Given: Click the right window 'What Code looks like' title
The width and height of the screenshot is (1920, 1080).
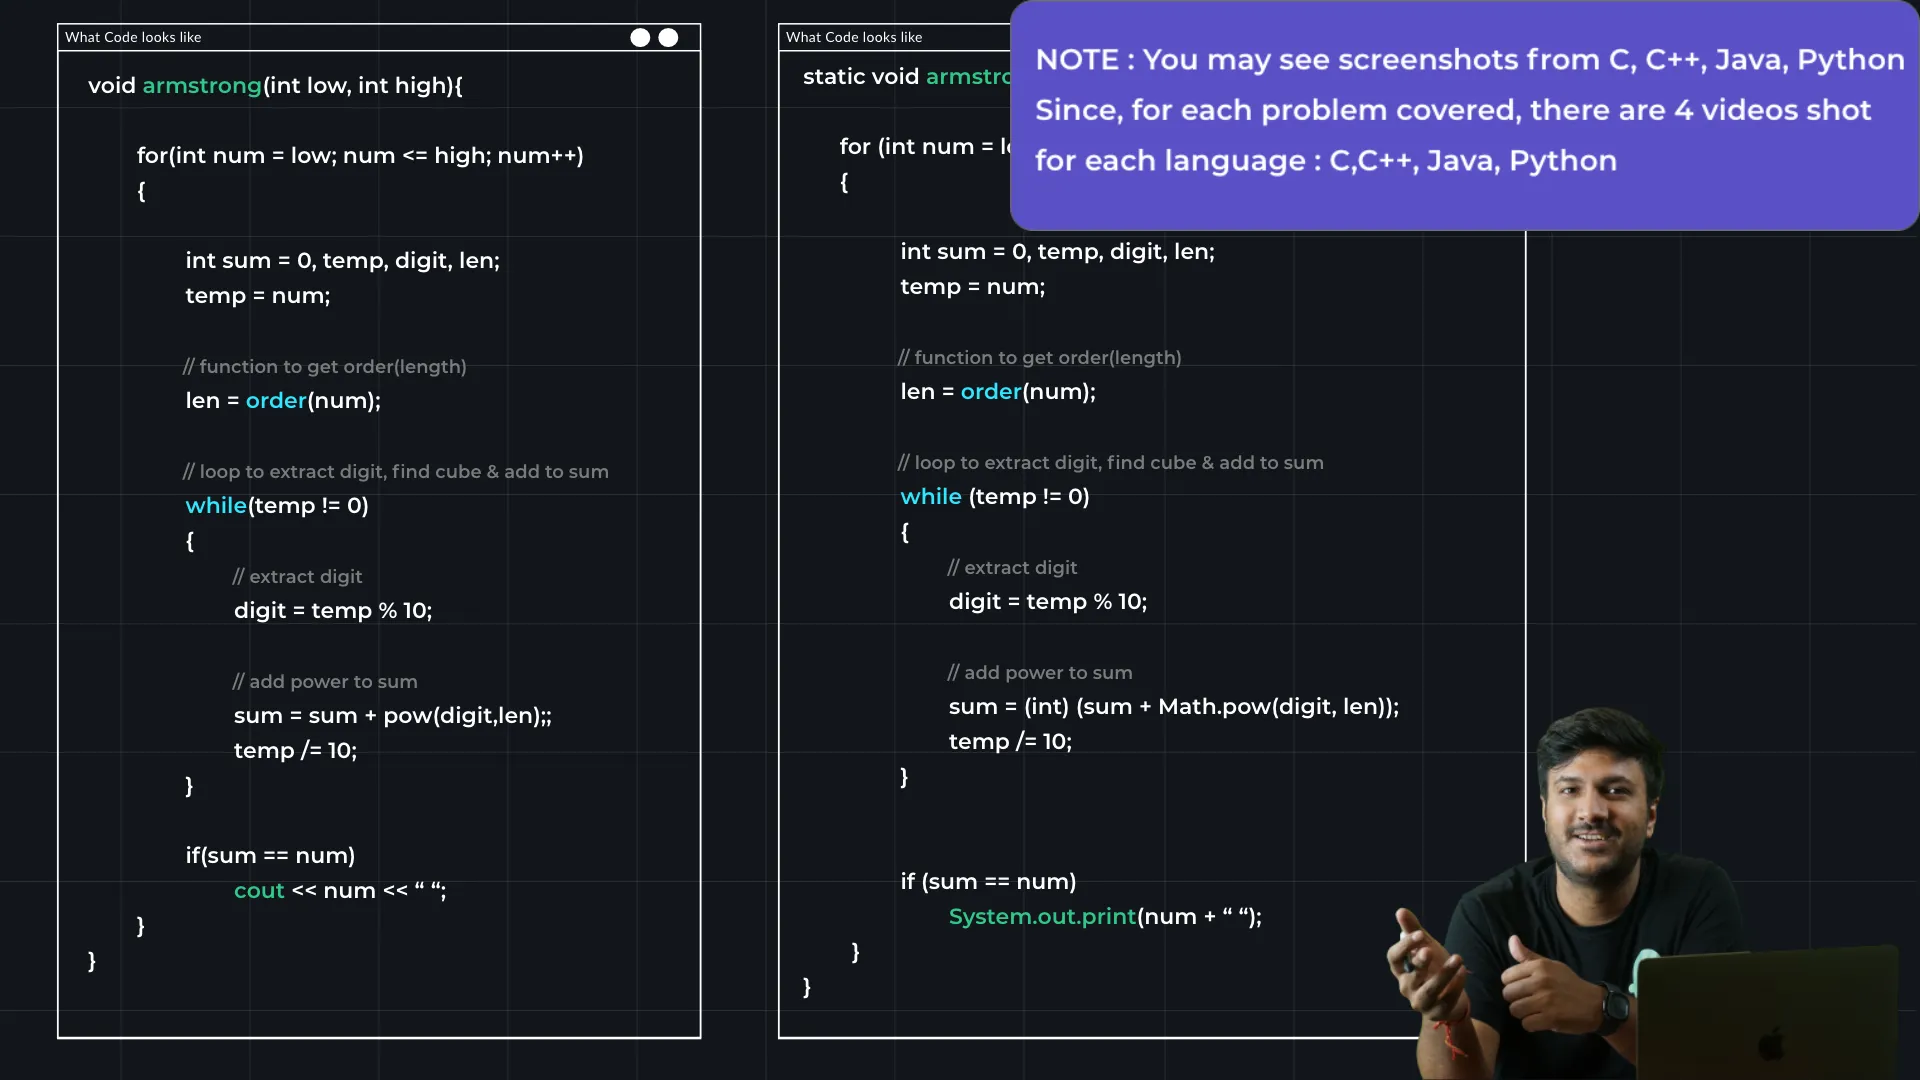Looking at the screenshot, I should [854, 37].
